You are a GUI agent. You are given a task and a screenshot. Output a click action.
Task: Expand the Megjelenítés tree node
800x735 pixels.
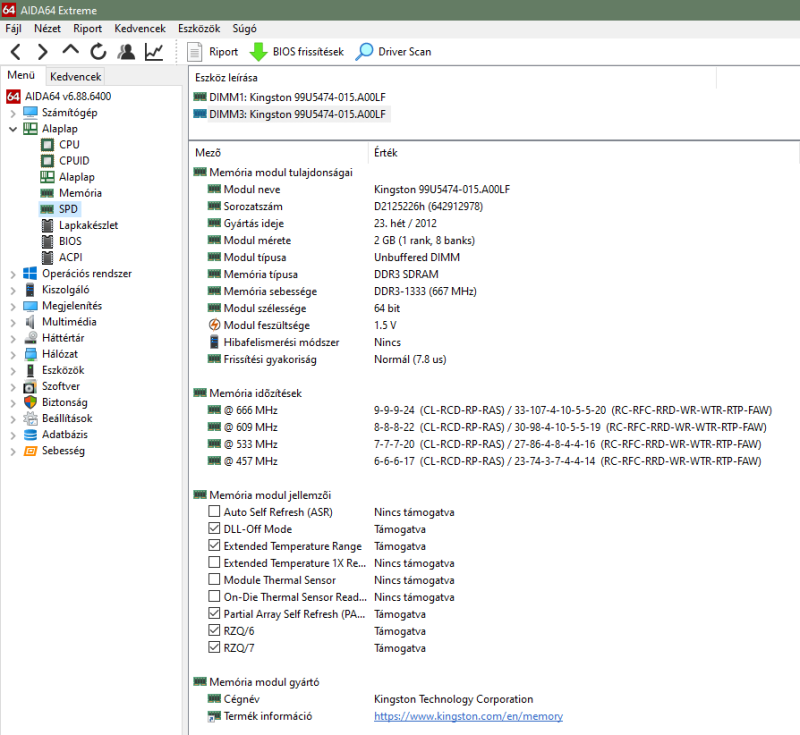pos(13,307)
